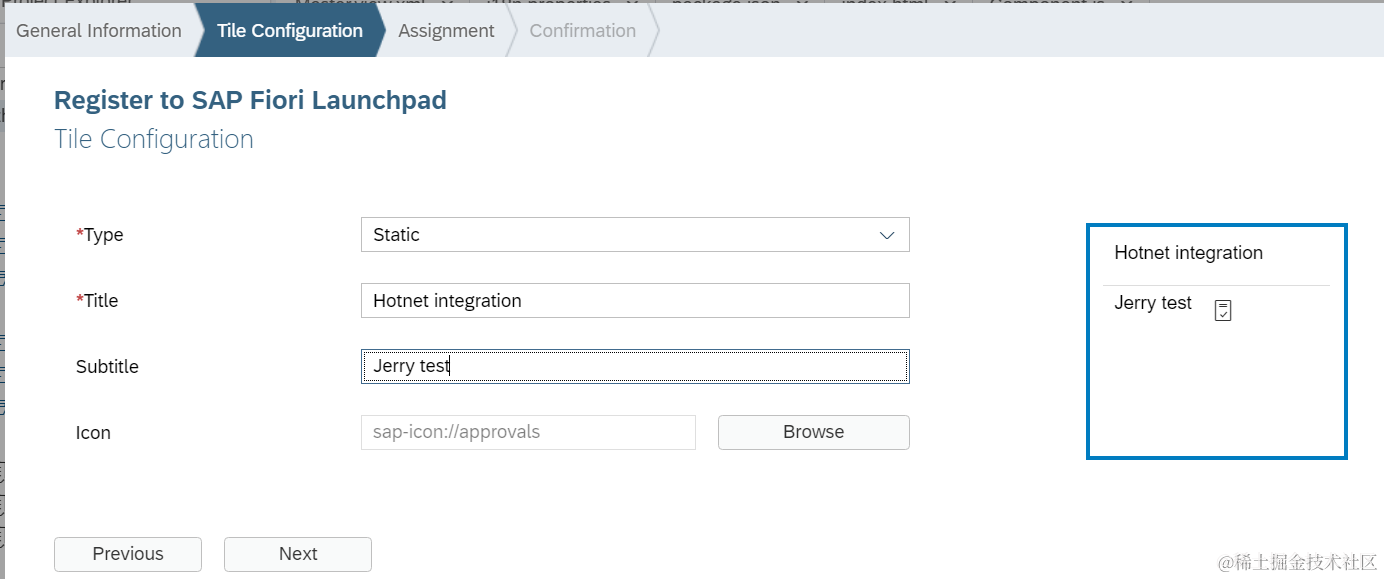Screen dimensions: 1384x579
Task: Click the Subtitle field label
Action: 107,367
